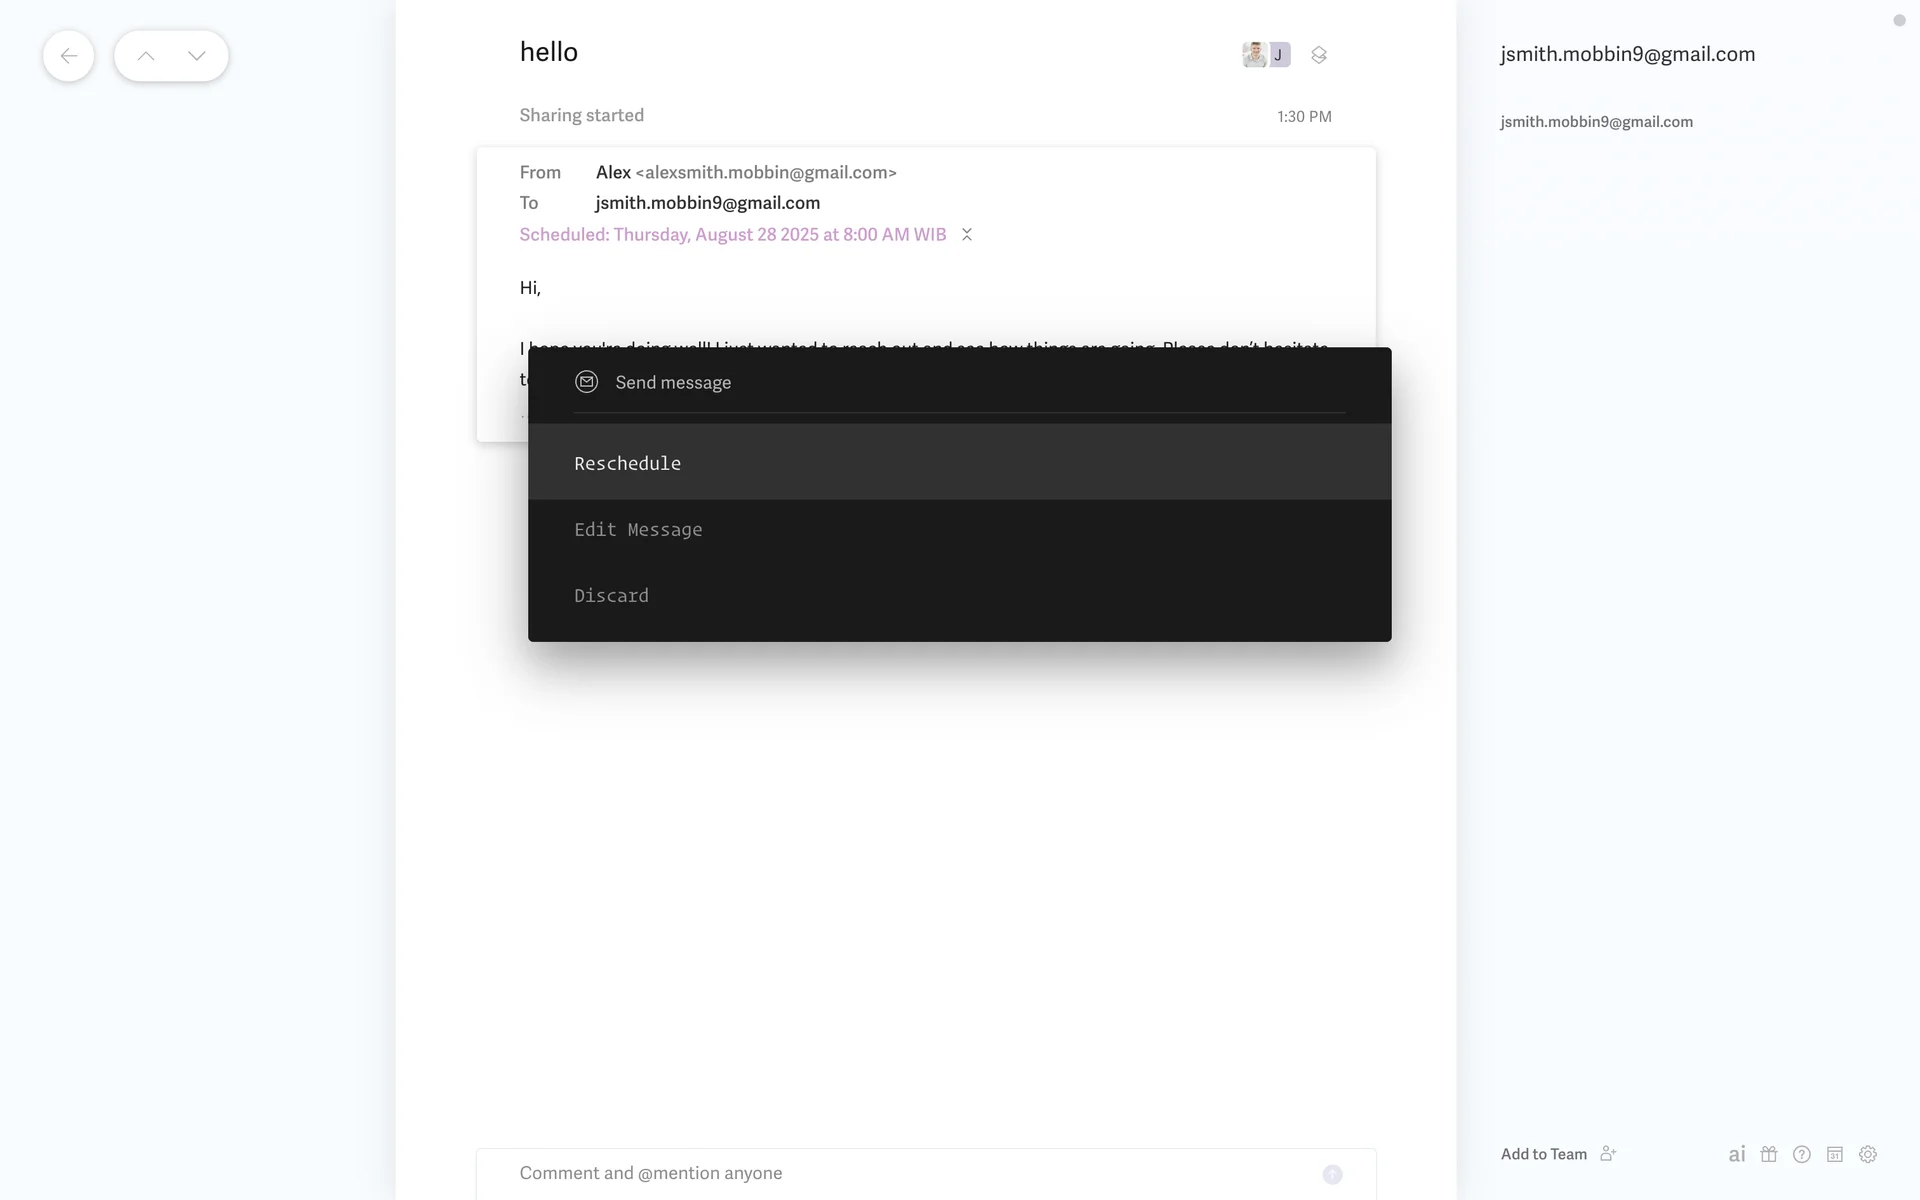The height and width of the screenshot is (1200, 1920).
Task: Click the gift referral icon
Action: pos(1769,1154)
